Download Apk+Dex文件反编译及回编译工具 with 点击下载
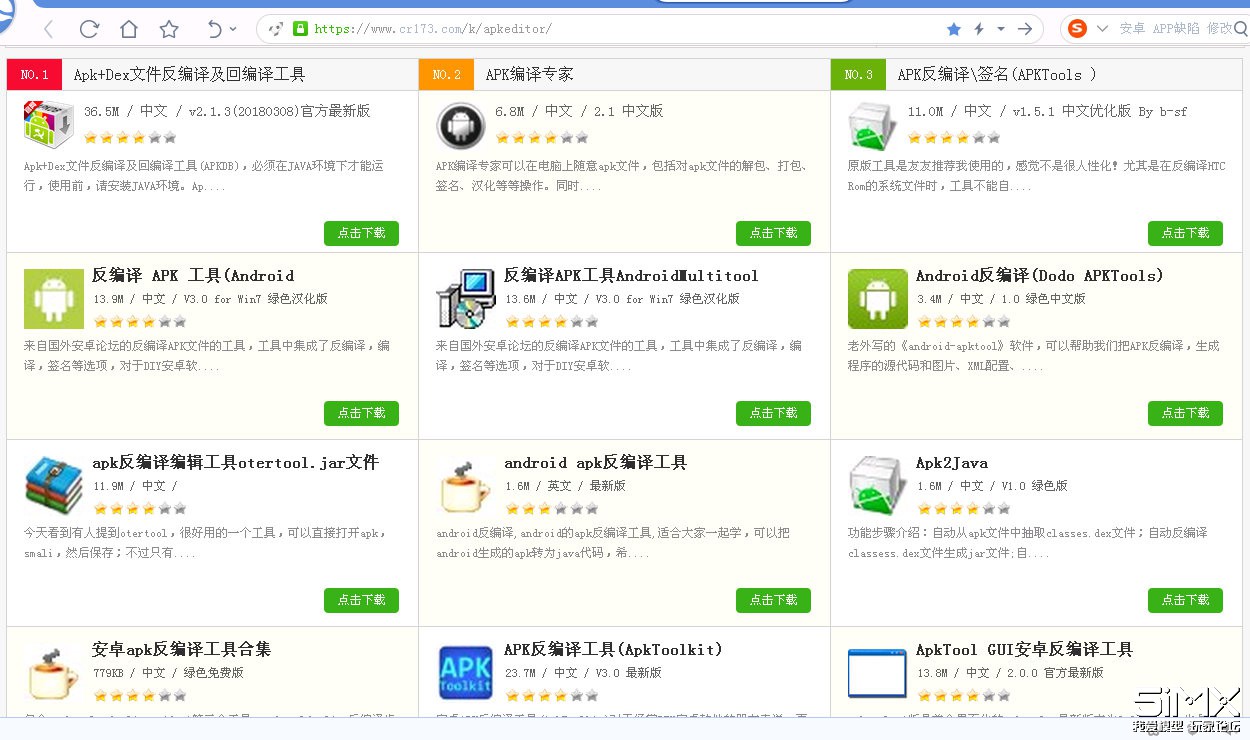This screenshot has width=1250, height=740. [x=361, y=233]
